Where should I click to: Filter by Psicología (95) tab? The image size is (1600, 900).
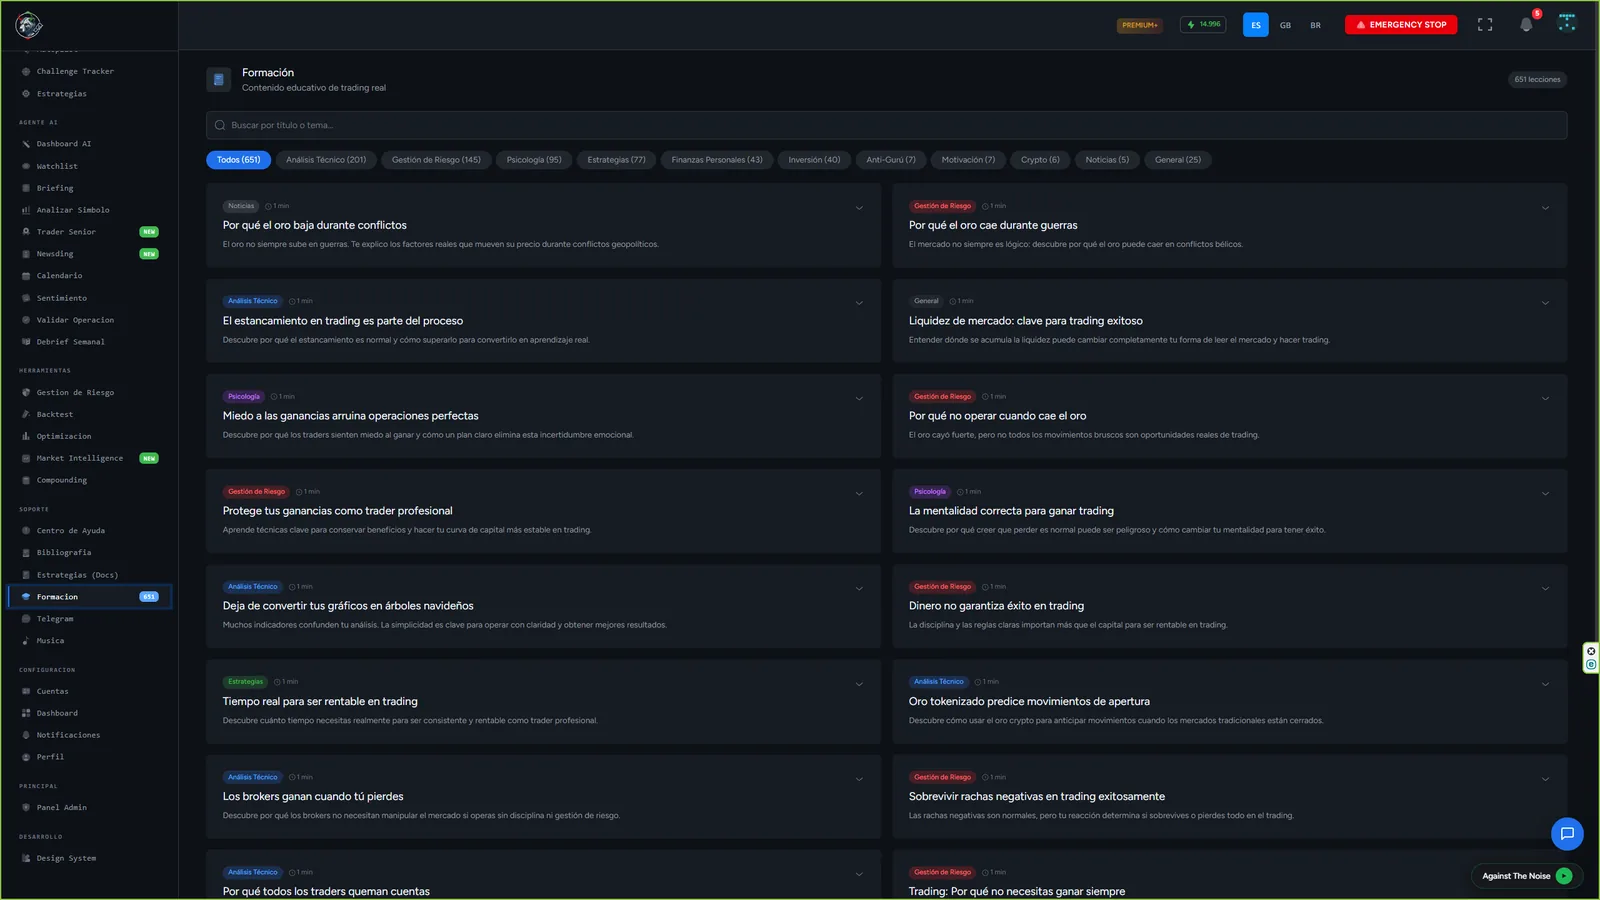(534, 160)
